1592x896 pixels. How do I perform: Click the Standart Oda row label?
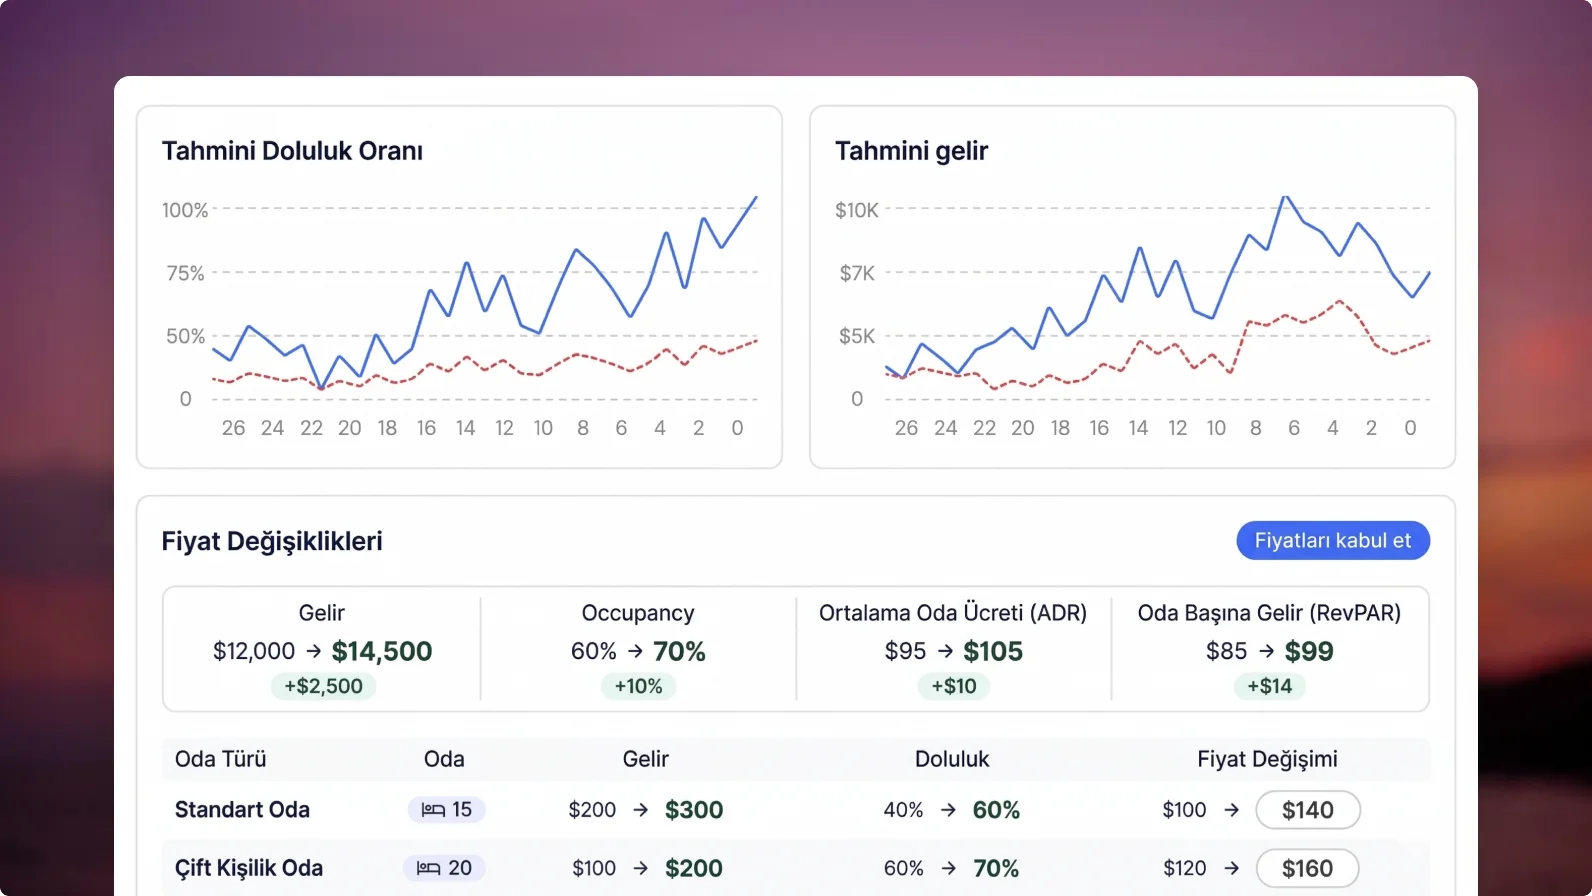point(242,810)
